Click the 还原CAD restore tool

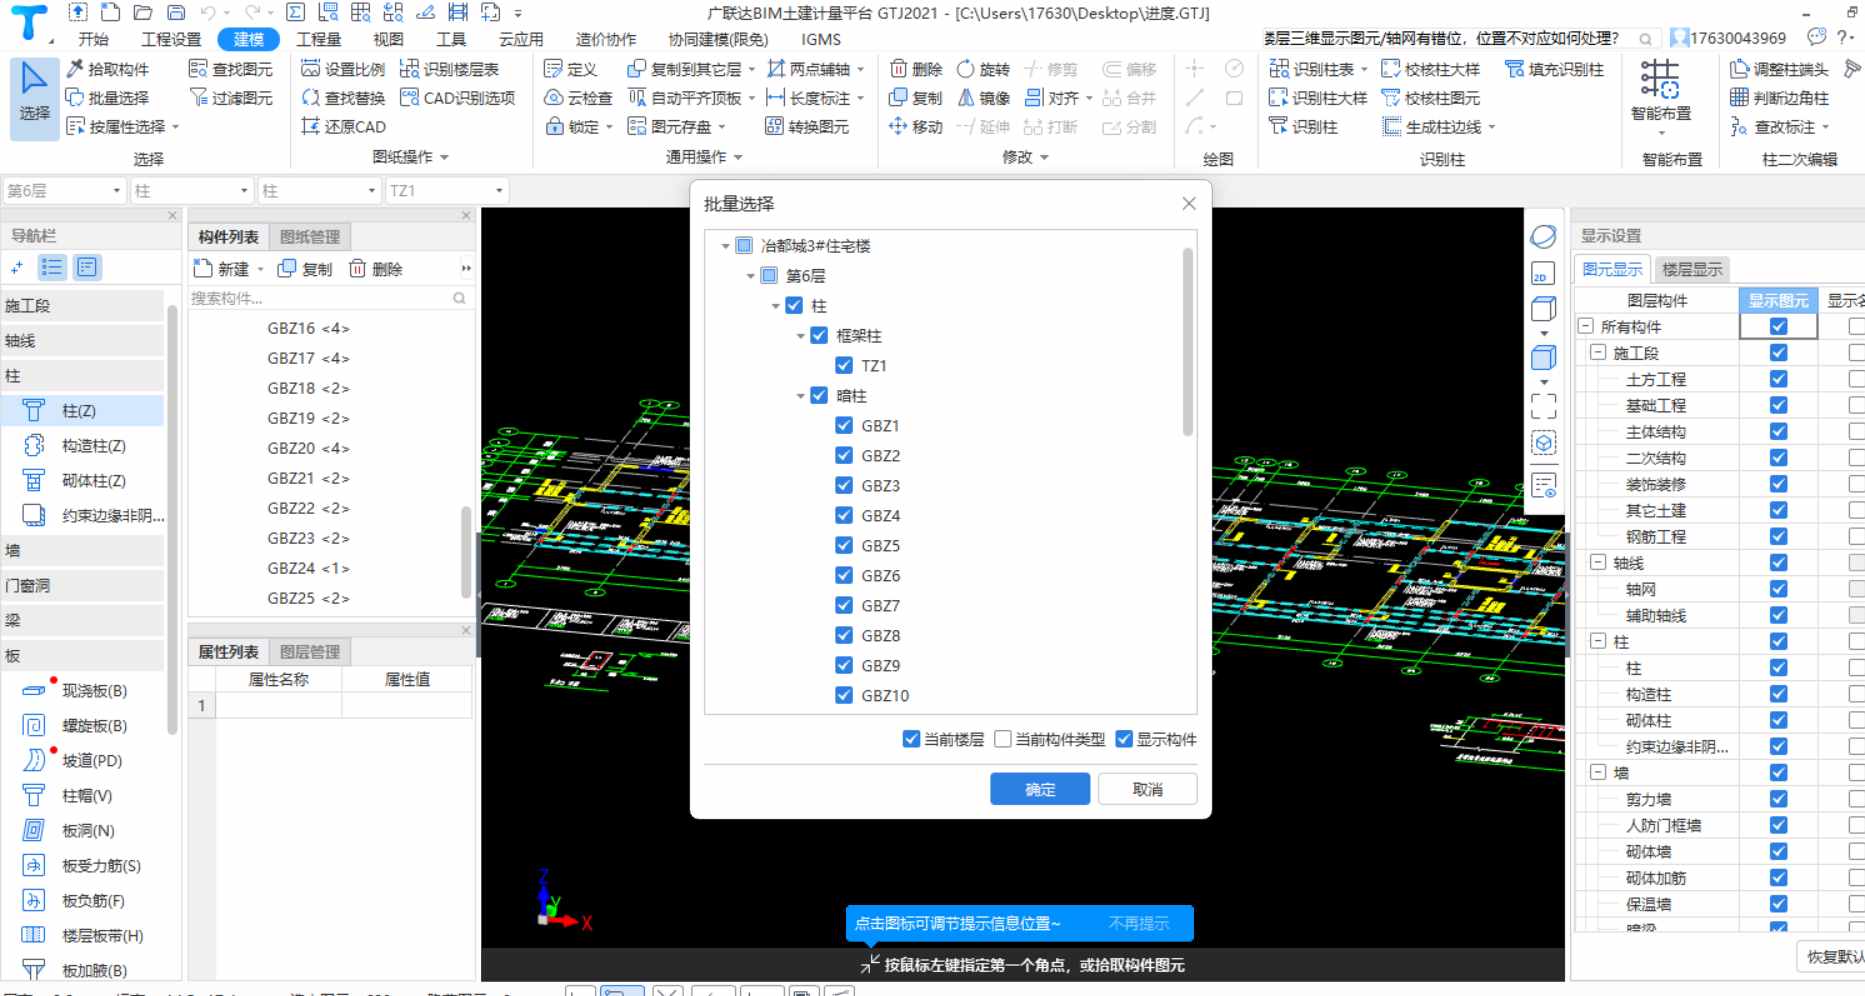coord(343,127)
